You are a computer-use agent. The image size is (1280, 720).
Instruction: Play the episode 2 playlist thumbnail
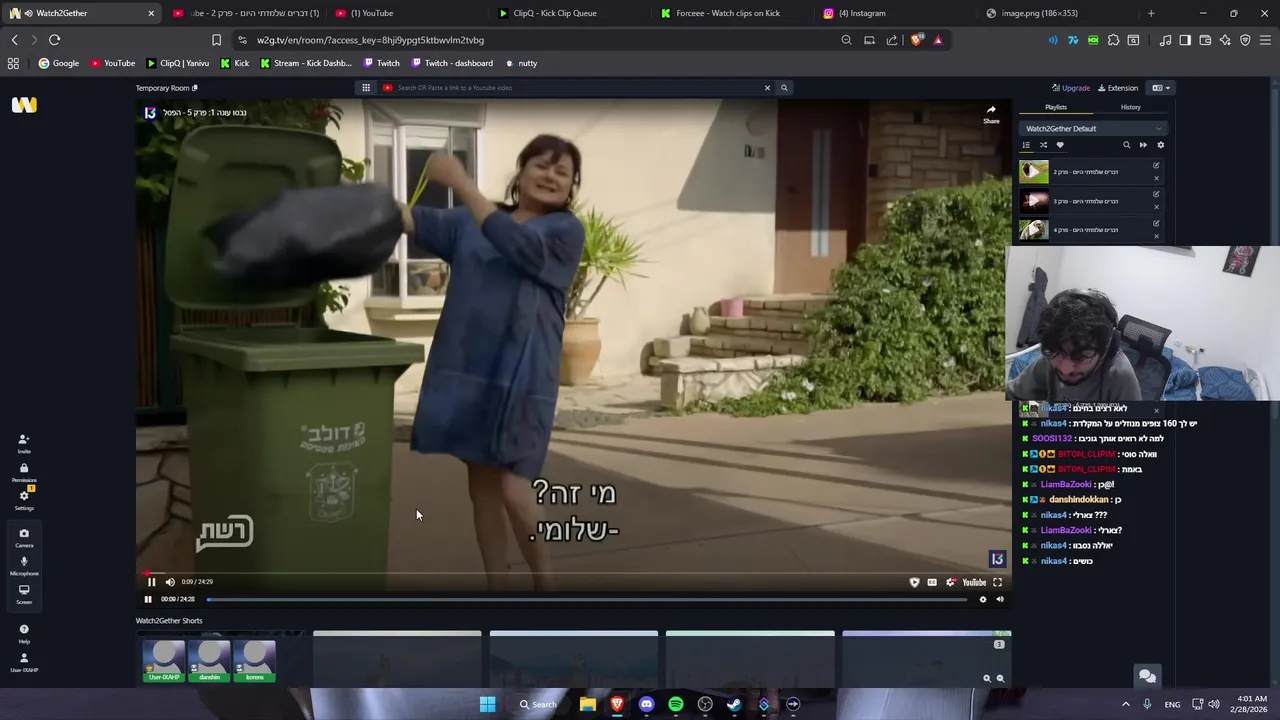click(x=1034, y=172)
